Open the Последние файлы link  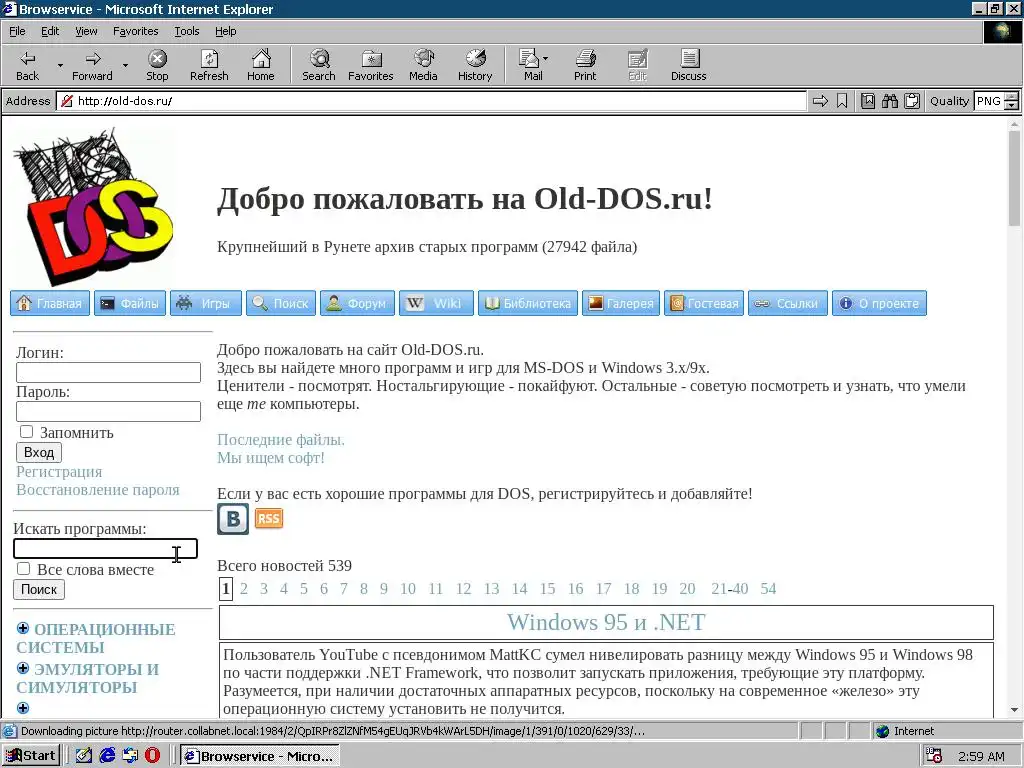281,440
